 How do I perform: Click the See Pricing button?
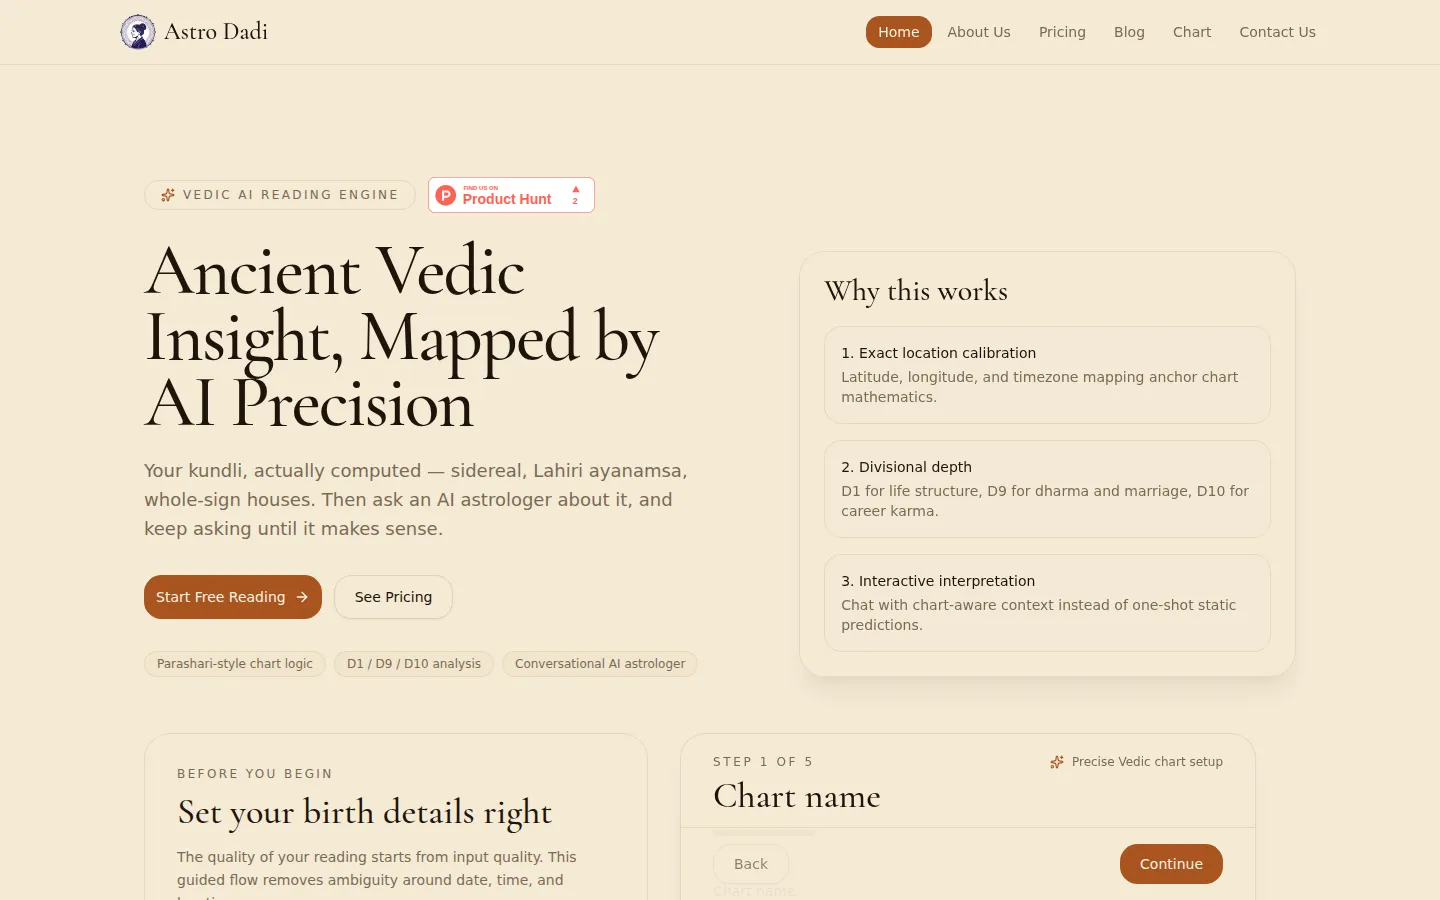[x=393, y=597]
